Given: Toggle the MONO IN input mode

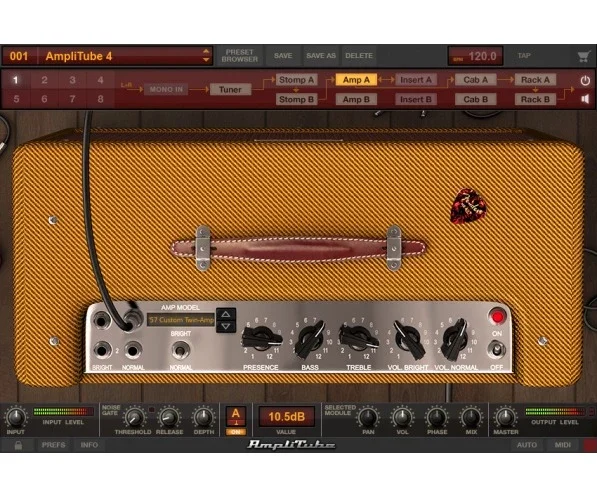Looking at the screenshot, I should pyautogui.click(x=166, y=89).
